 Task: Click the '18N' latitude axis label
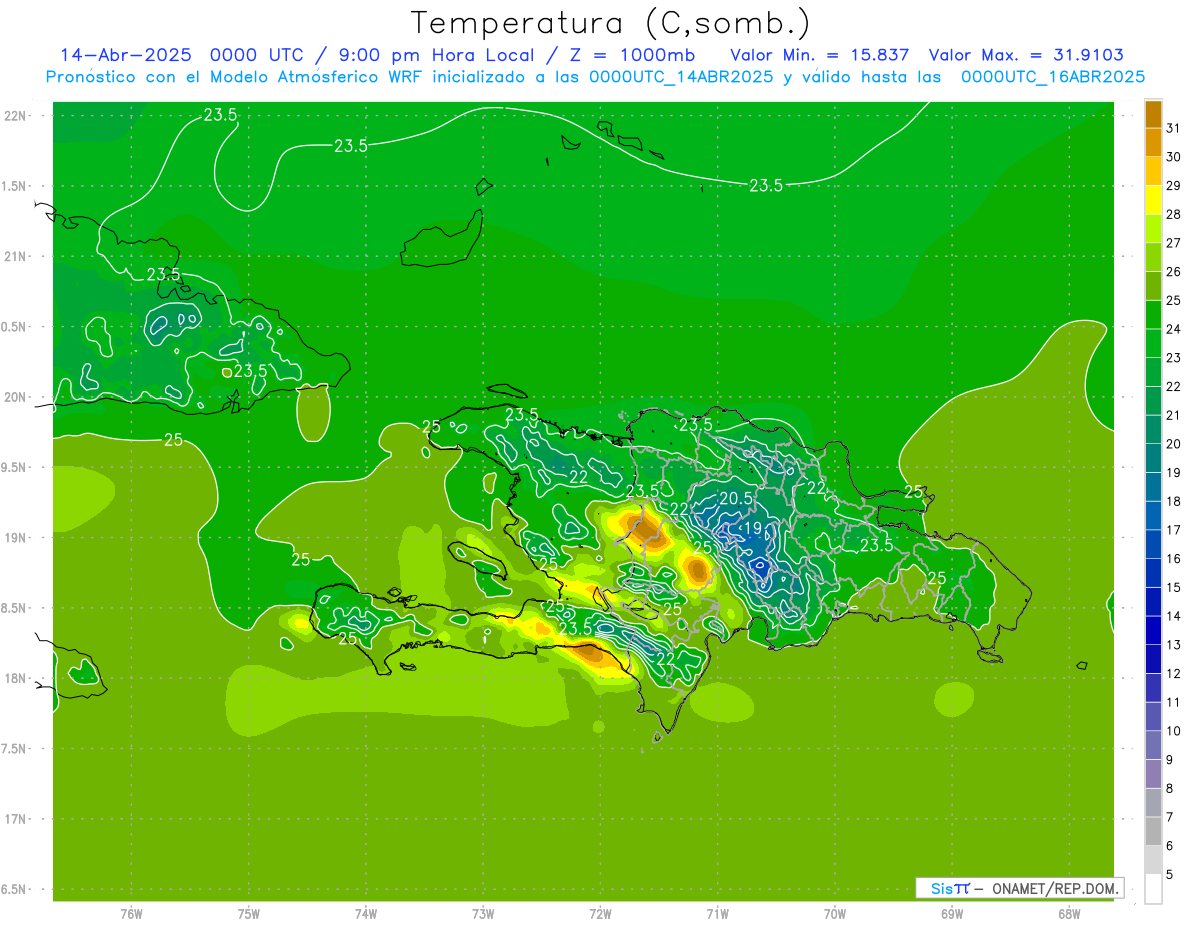(x=17, y=679)
